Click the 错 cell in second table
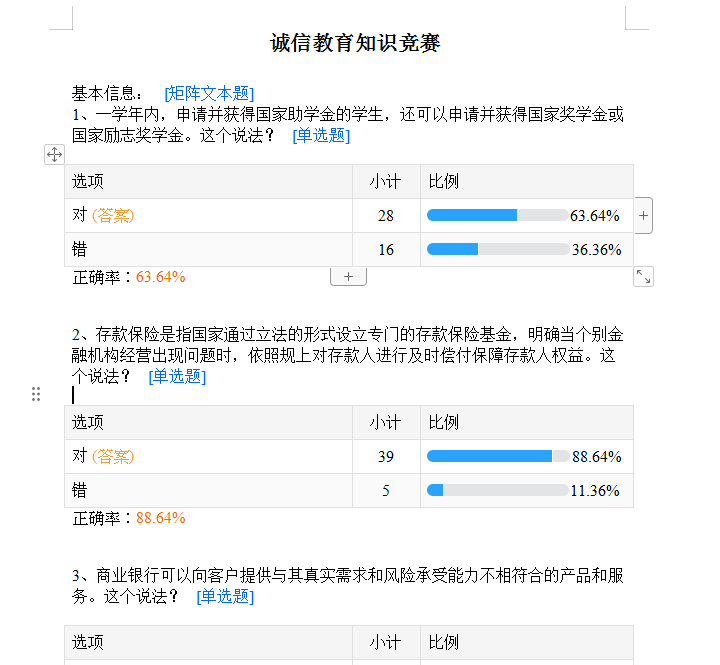Screen dimensions: 720x665 pyautogui.click(x=208, y=490)
